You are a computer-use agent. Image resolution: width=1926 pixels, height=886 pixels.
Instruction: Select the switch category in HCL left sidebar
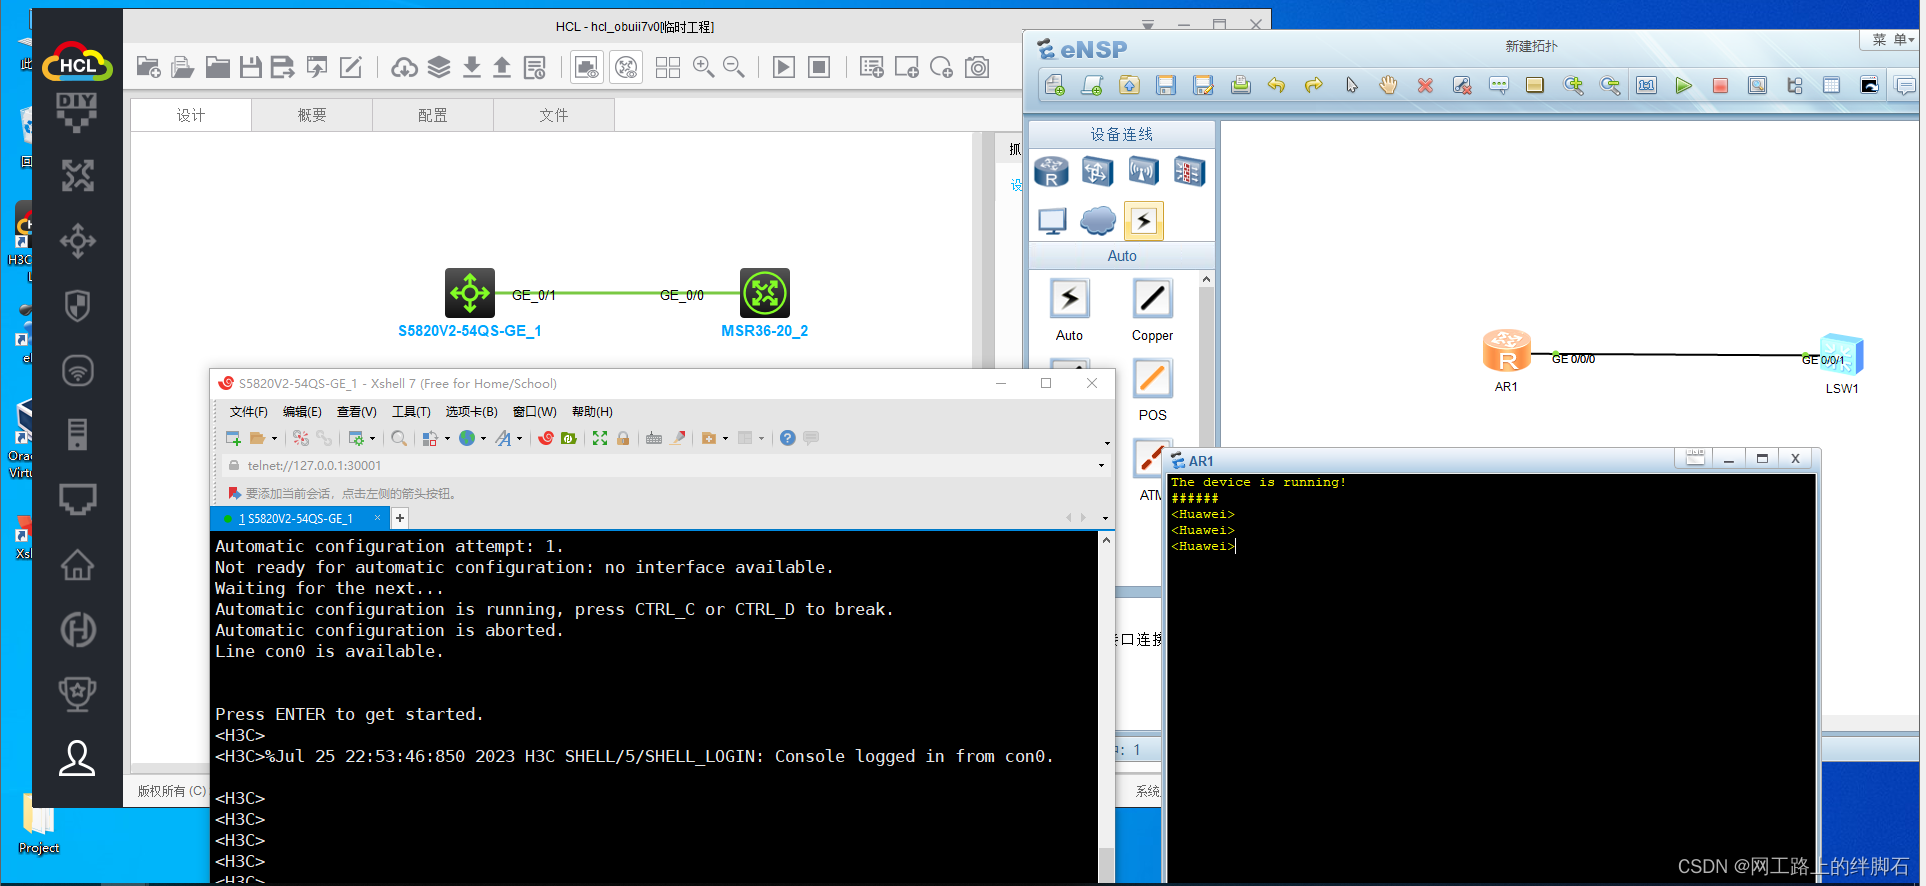77,240
